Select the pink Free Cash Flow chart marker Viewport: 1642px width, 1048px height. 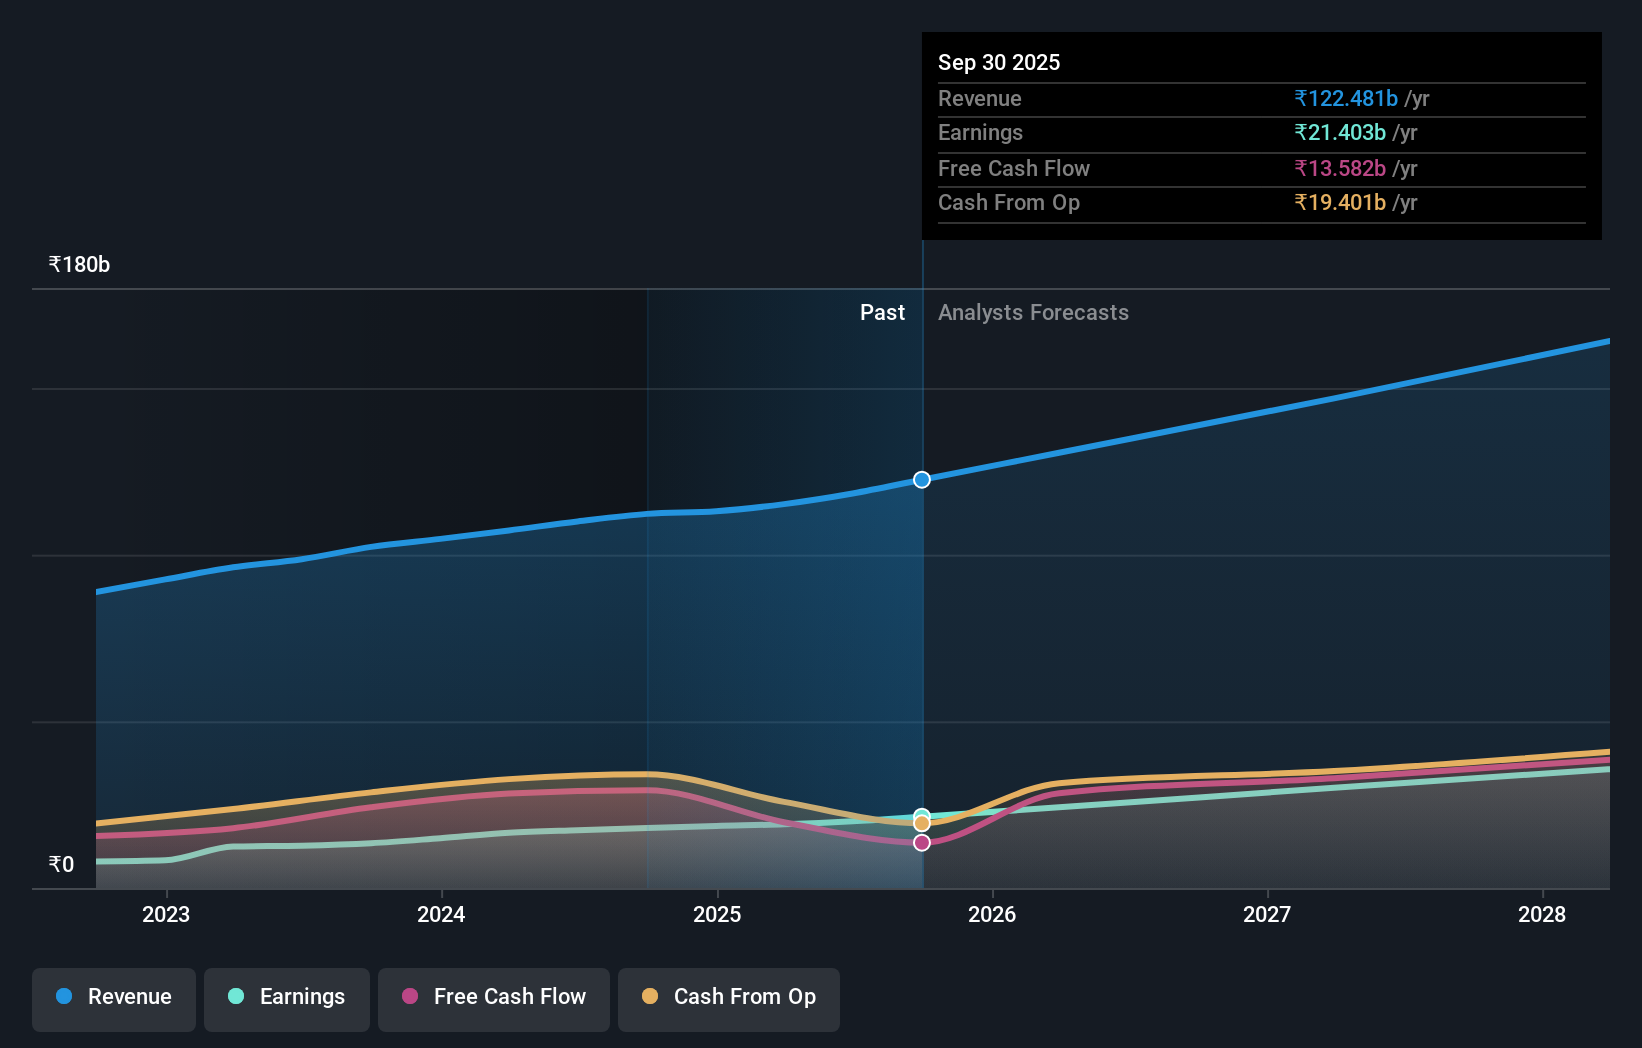921,843
